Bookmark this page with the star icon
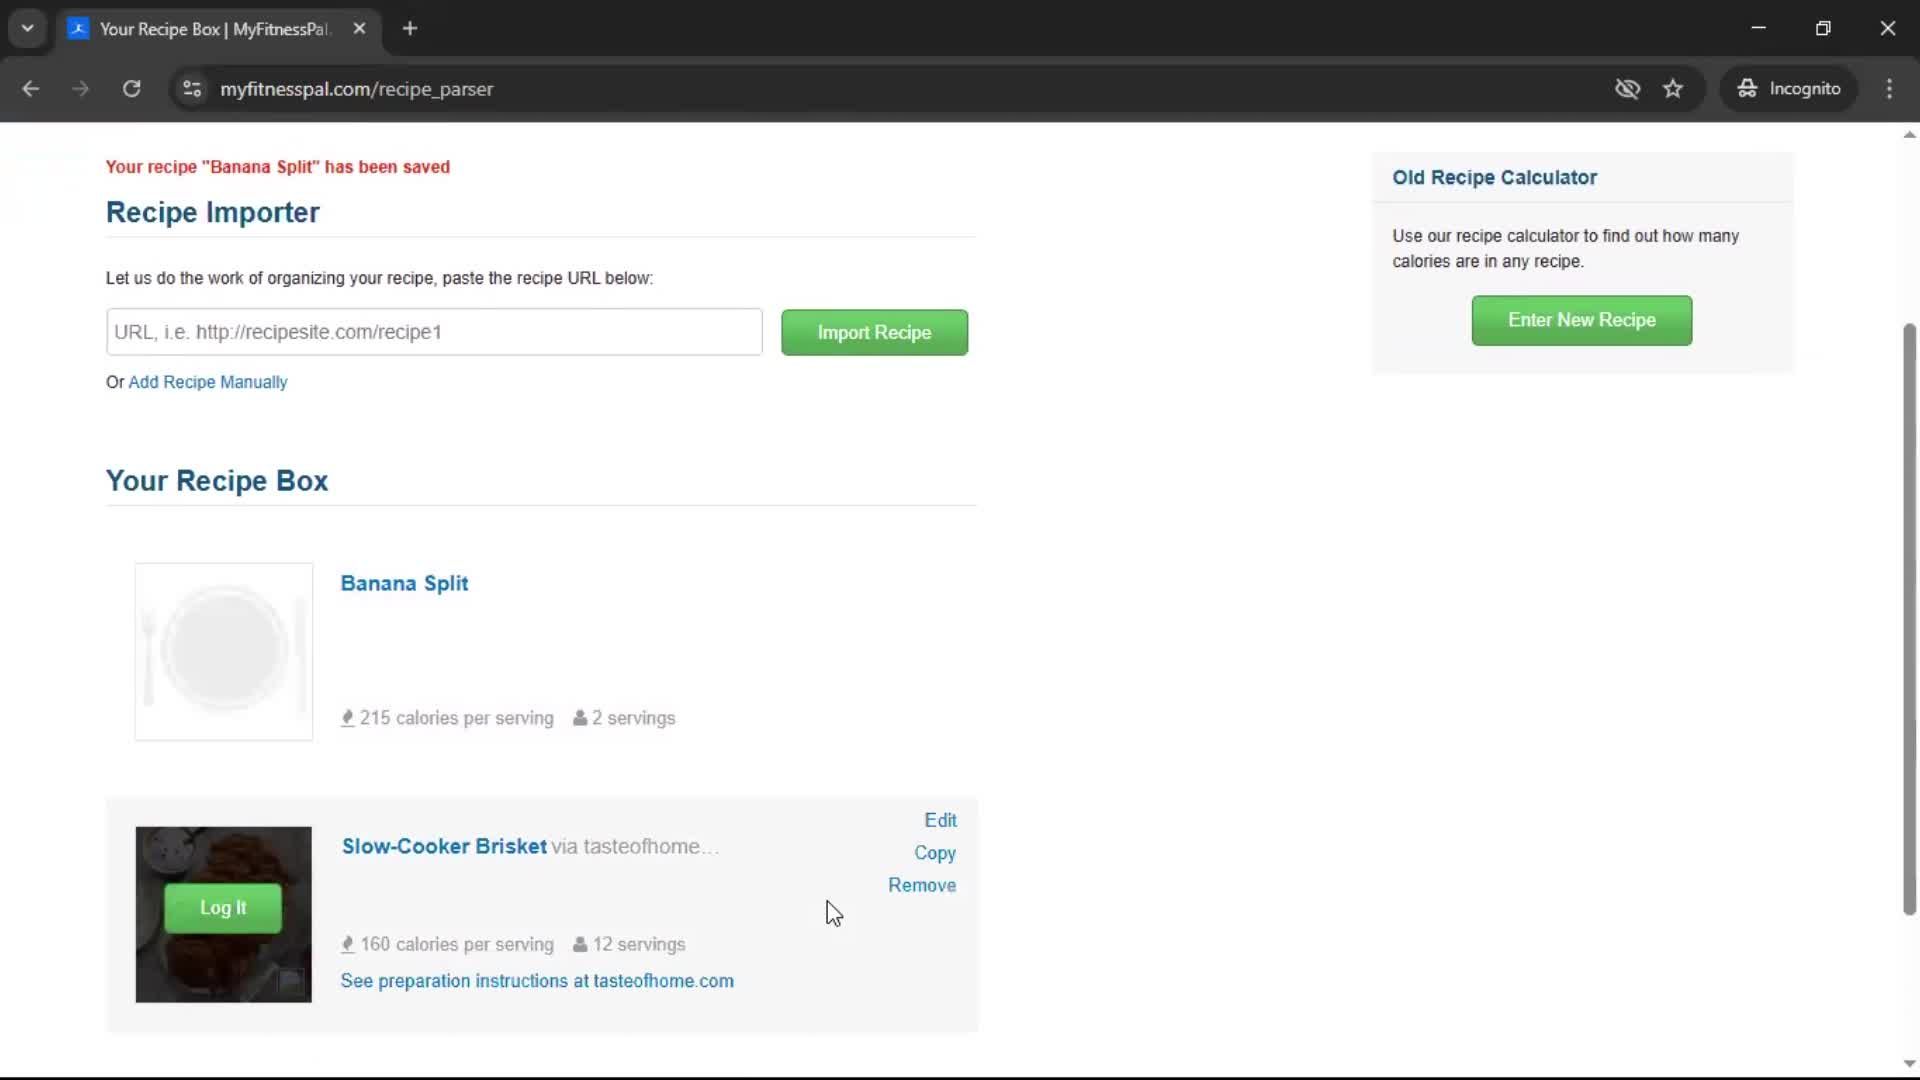 pos(1673,89)
